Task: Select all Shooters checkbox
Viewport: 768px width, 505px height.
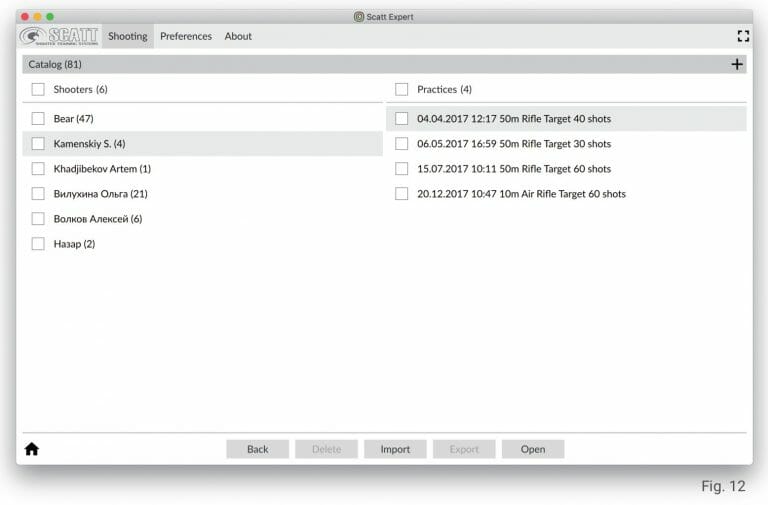Action: [x=38, y=90]
